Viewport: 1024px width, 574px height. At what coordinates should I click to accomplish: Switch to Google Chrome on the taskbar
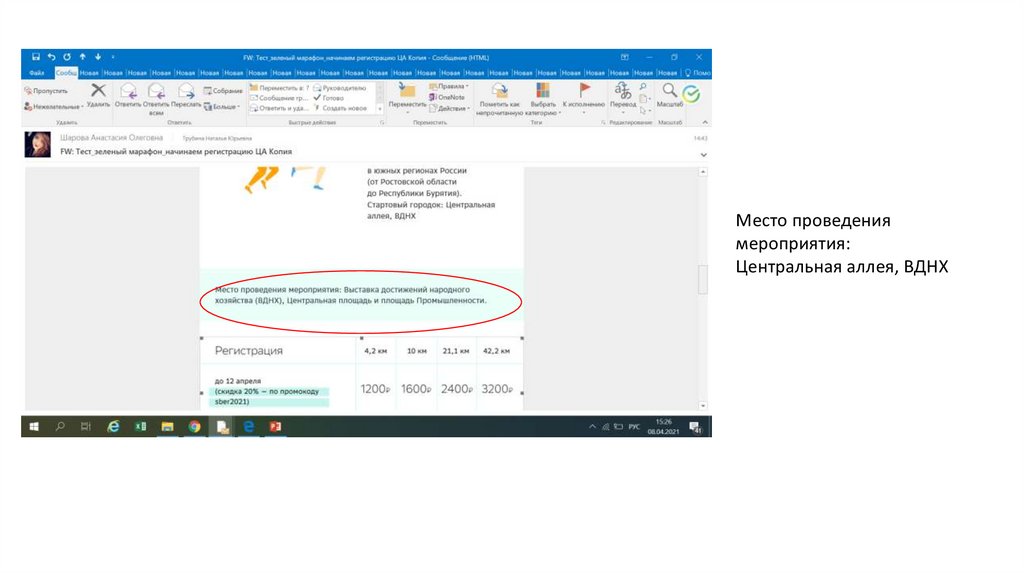pyautogui.click(x=195, y=426)
